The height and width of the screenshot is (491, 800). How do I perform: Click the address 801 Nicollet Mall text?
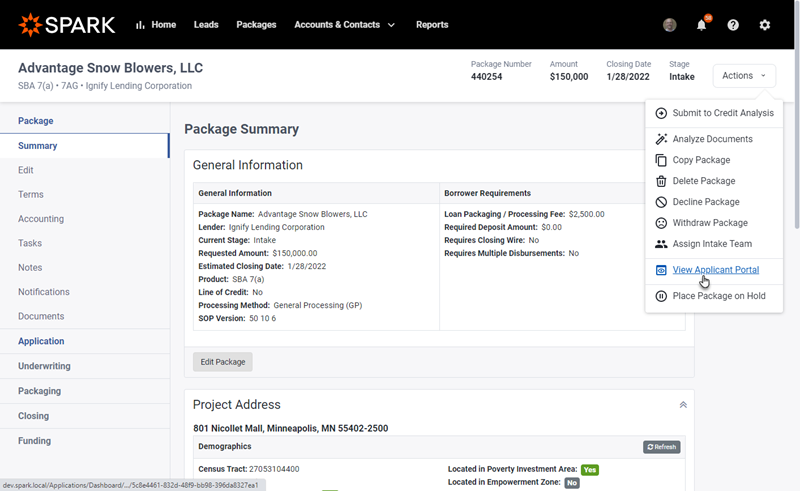click(x=290, y=428)
